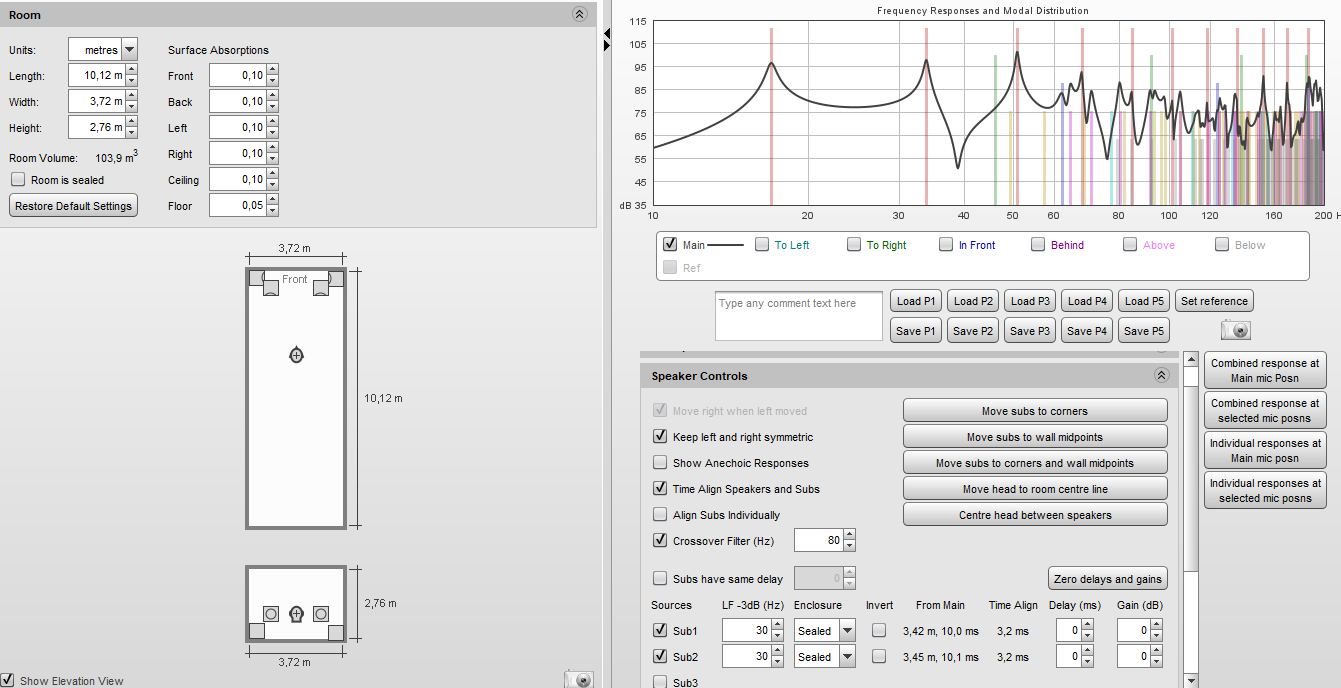1341x688 pixels.
Task: Click the Set reference button
Action: pyautogui.click(x=1214, y=301)
